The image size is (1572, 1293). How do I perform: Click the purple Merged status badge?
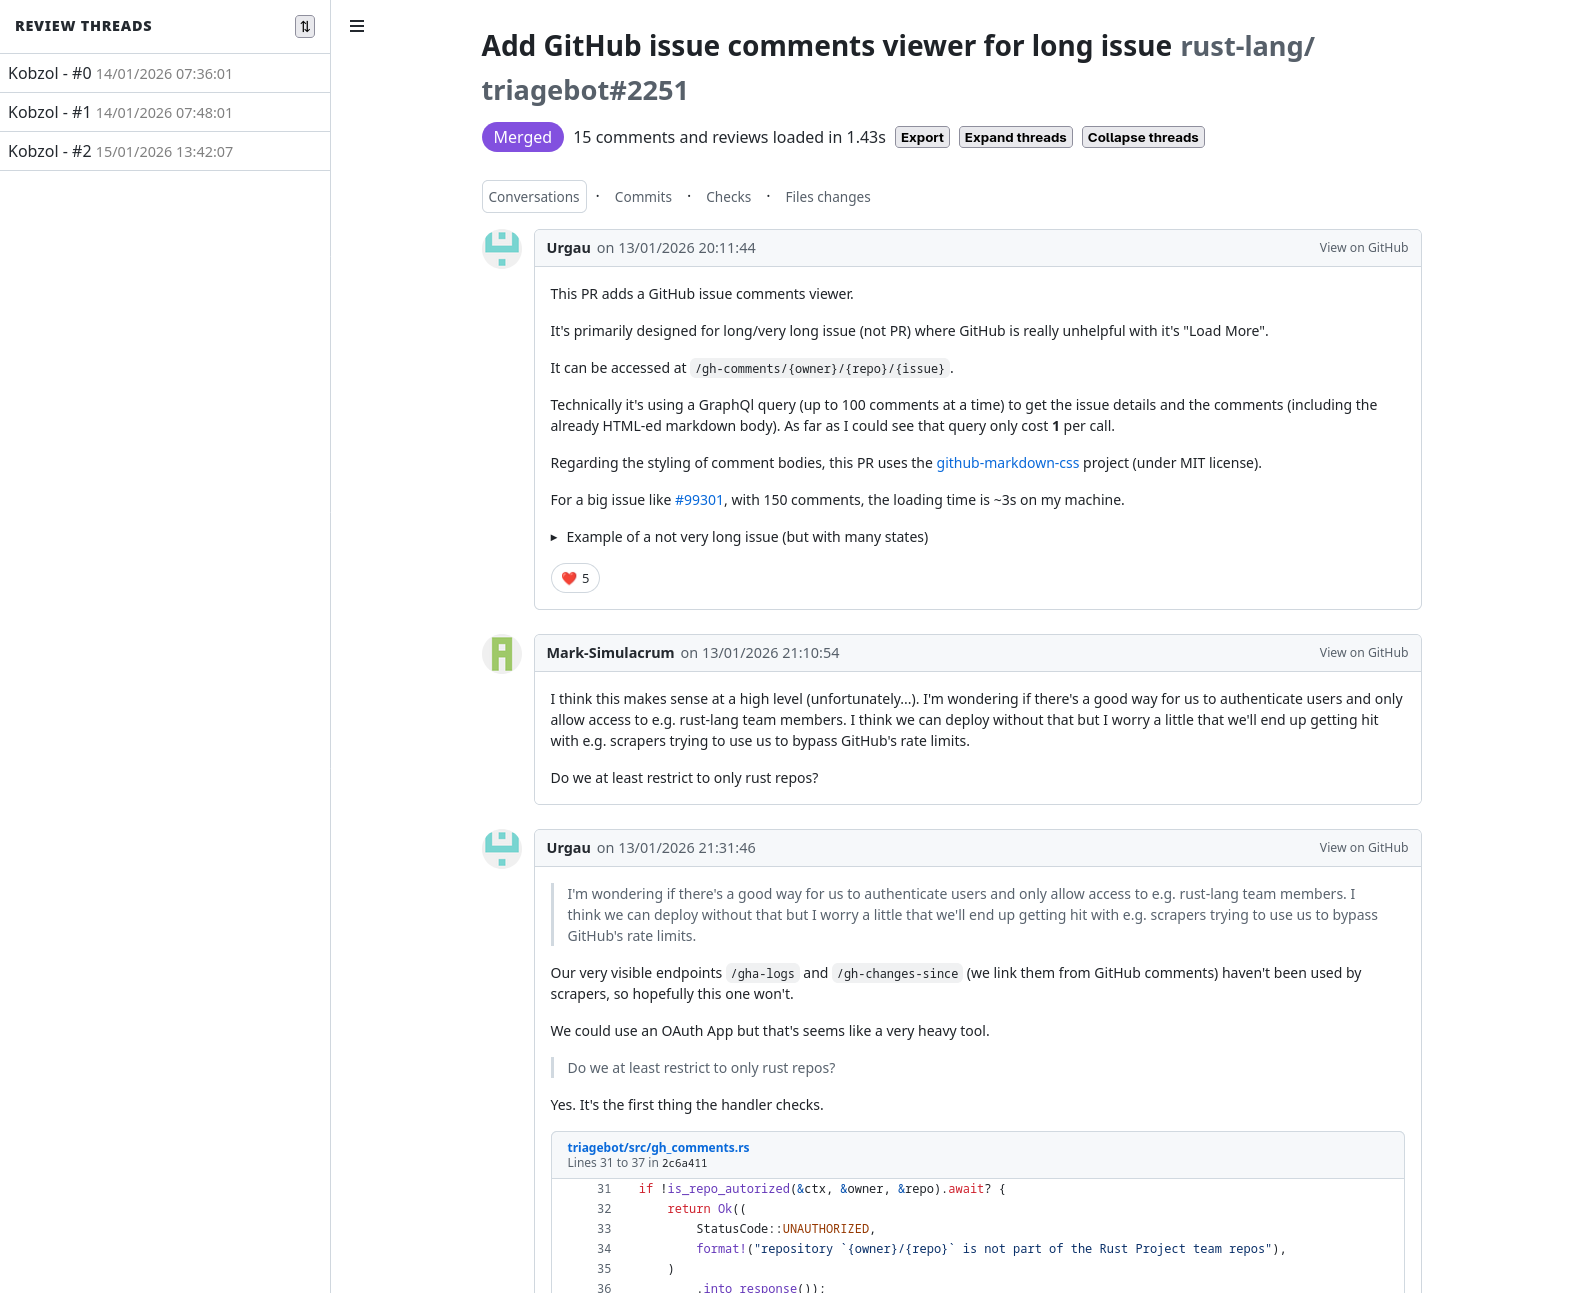[522, 137]
